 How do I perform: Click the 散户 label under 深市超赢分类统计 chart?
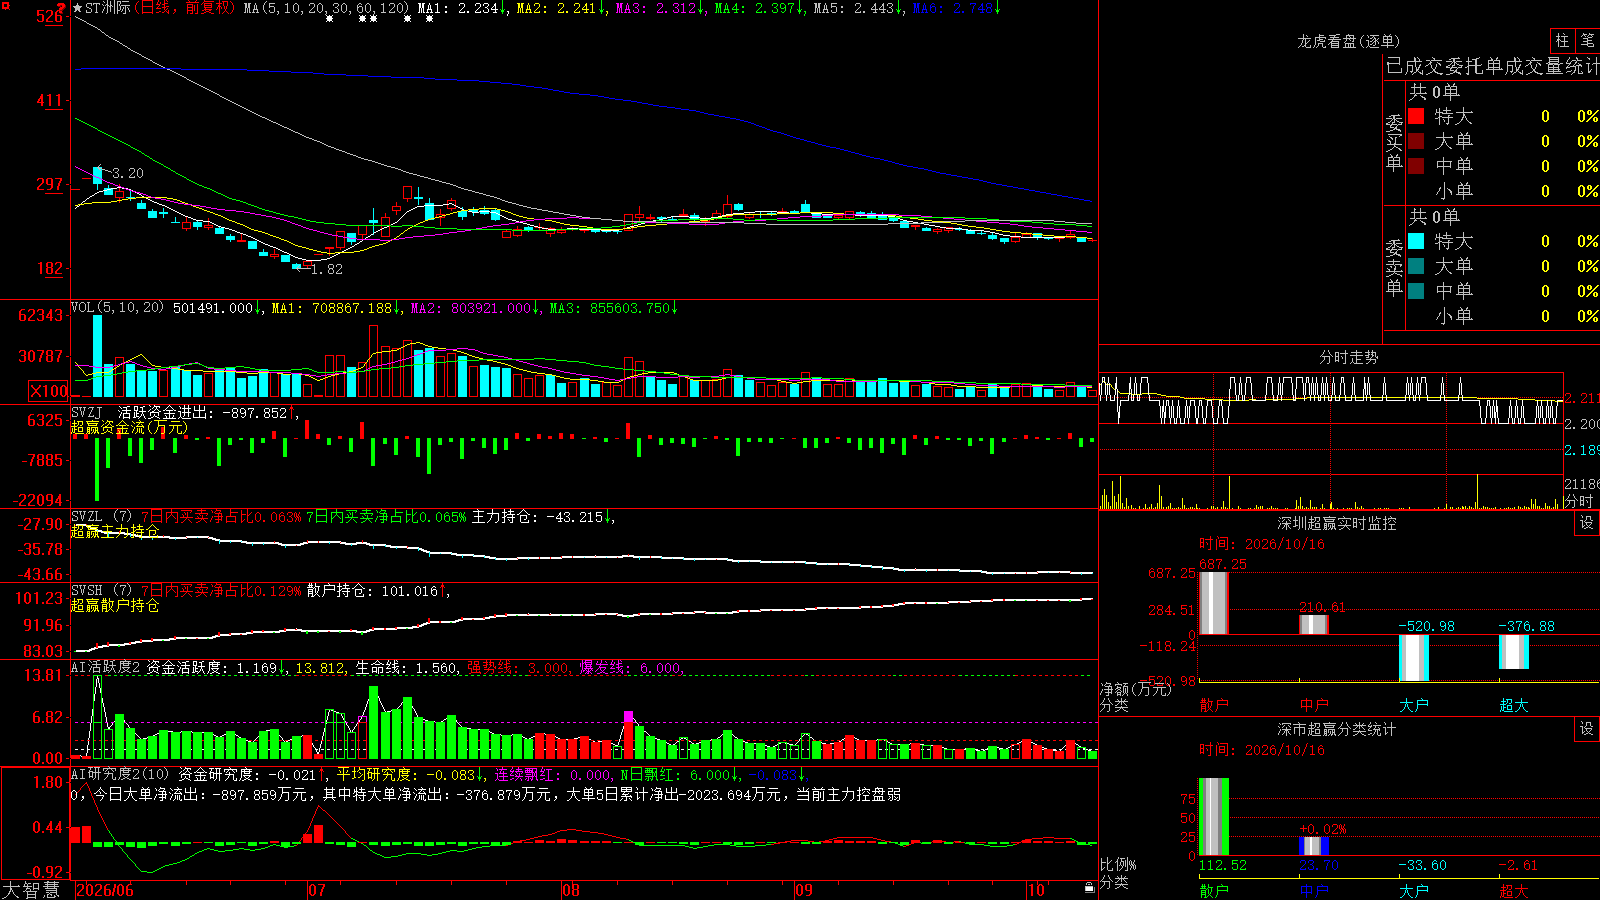coord(1214,890)
